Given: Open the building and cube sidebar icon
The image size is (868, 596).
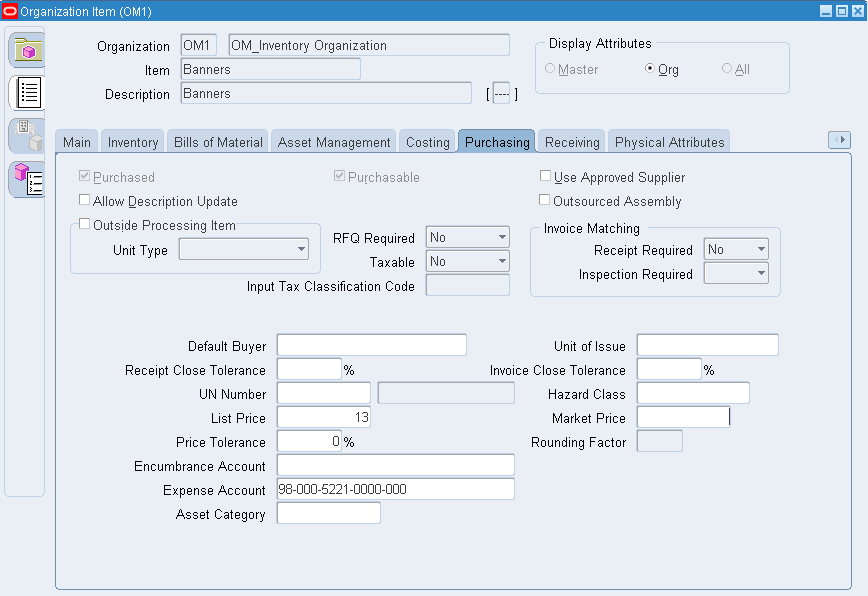Looking at the screenshot, I should [28, 136].
